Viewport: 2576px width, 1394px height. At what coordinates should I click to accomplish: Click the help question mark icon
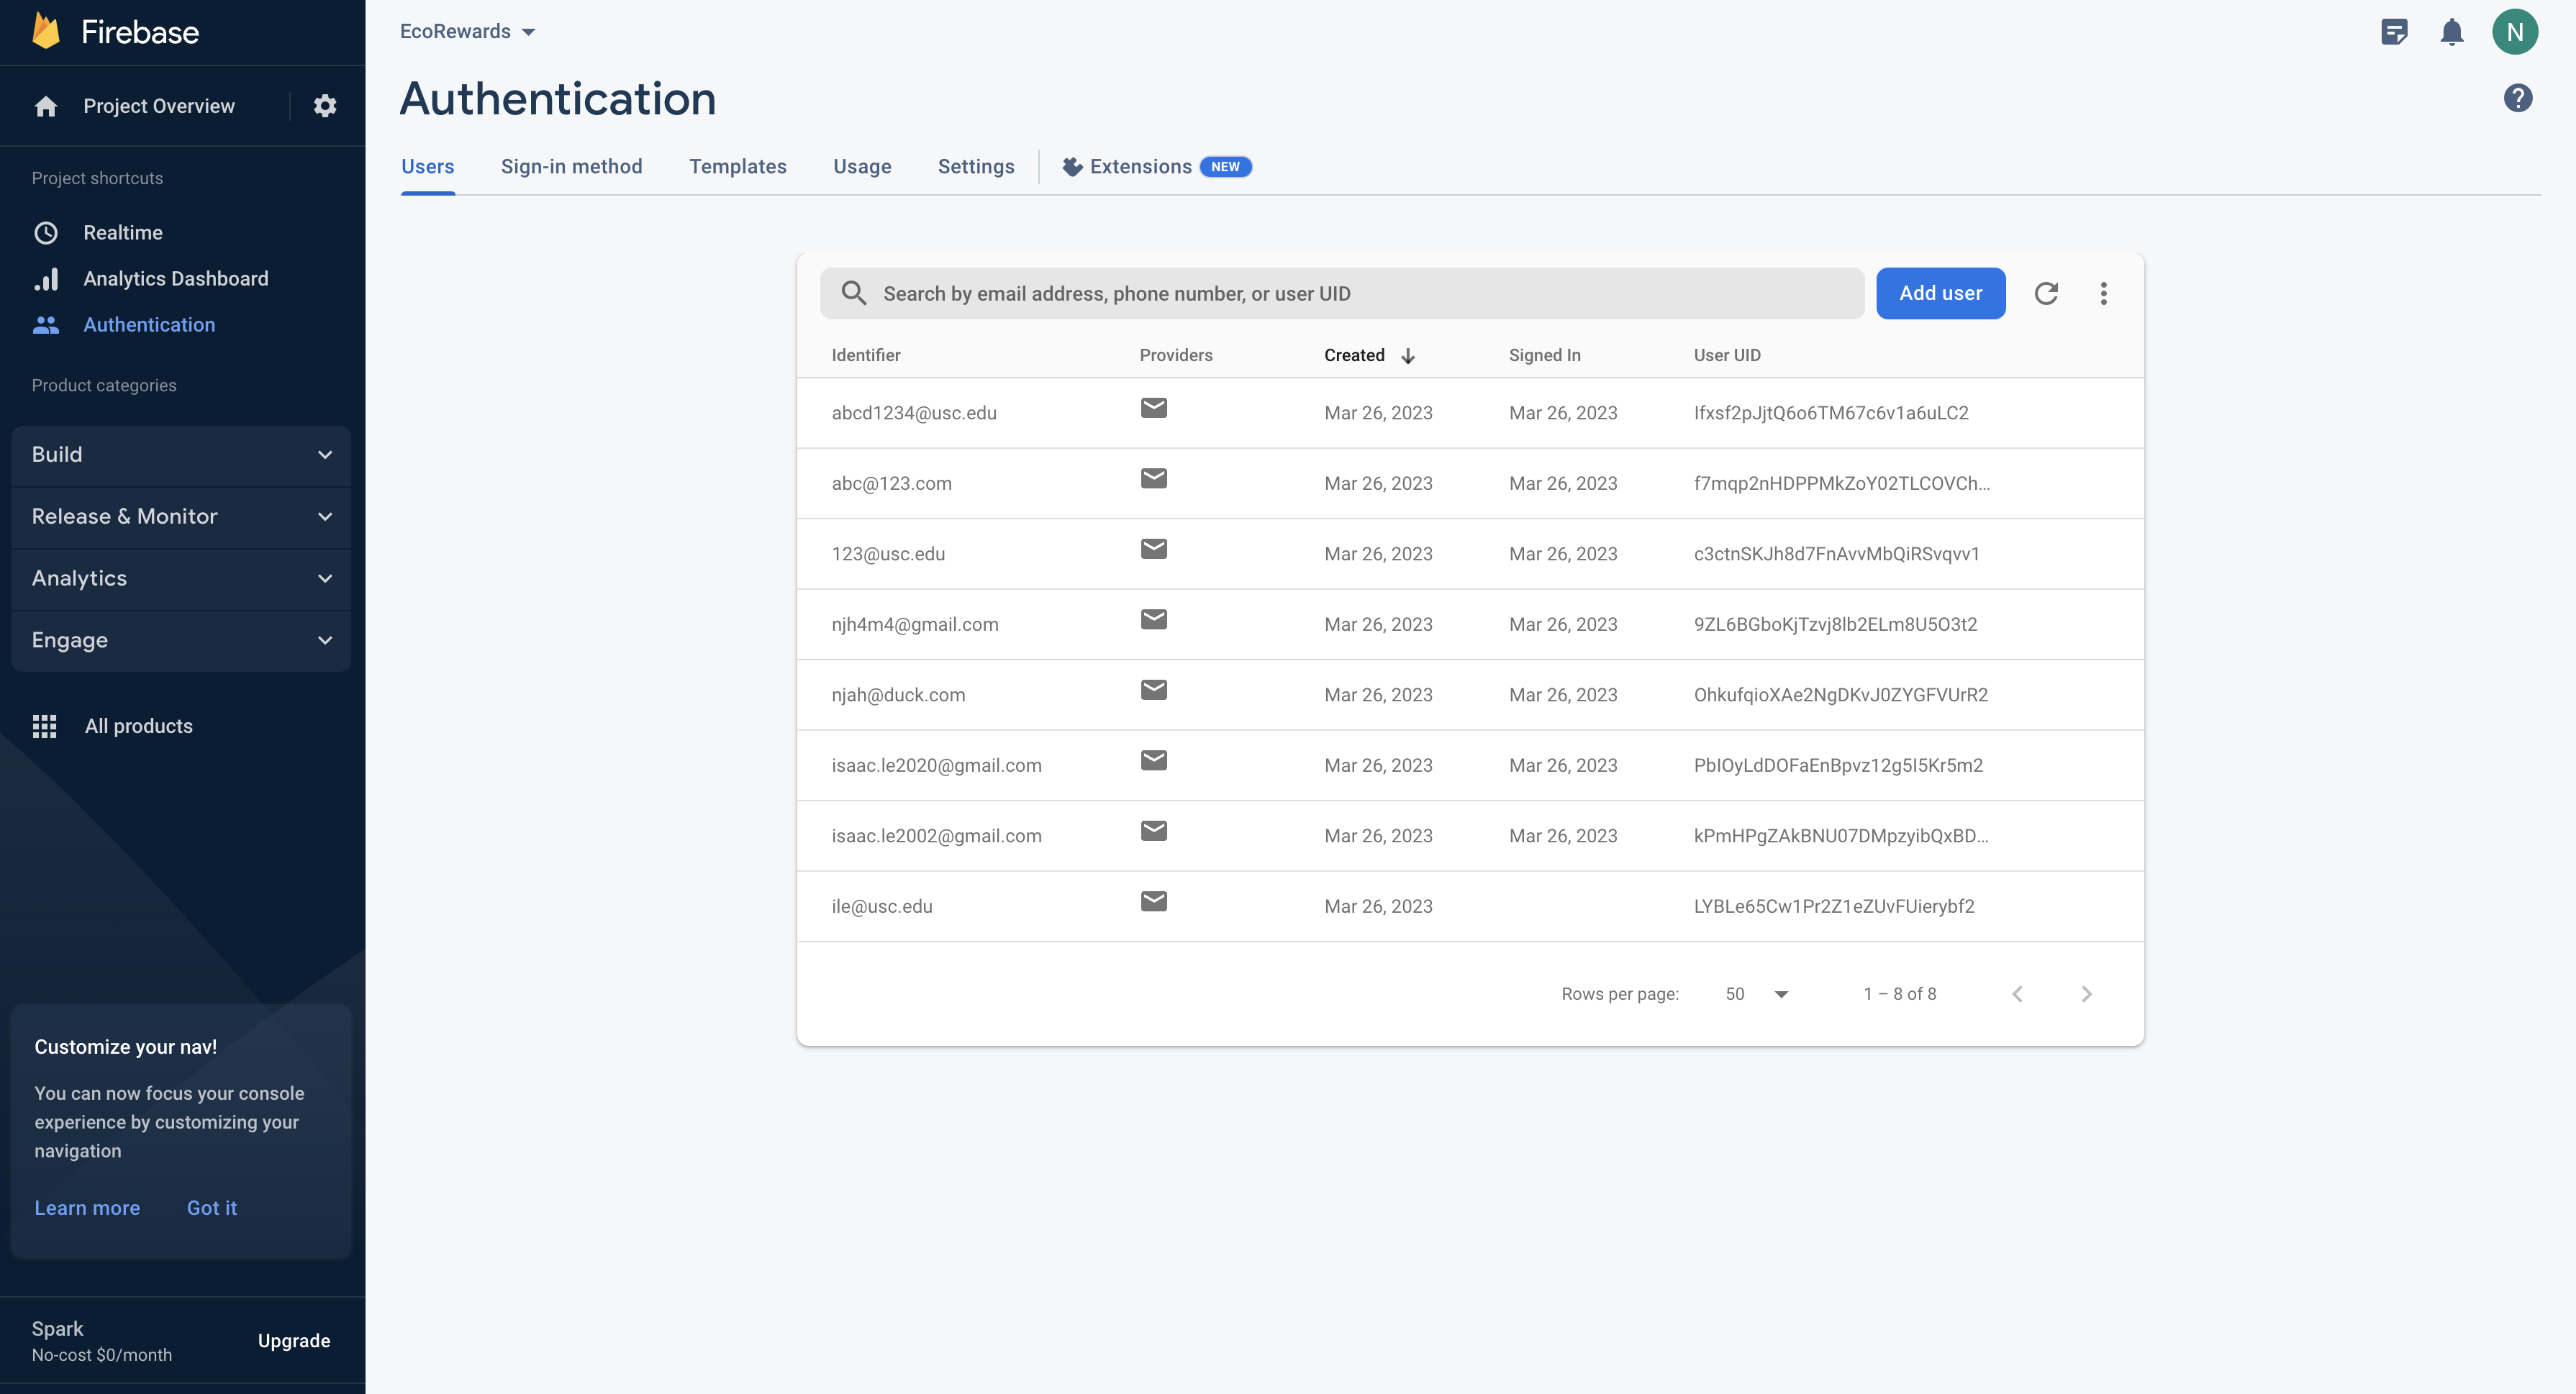[x=2517, y=98]
